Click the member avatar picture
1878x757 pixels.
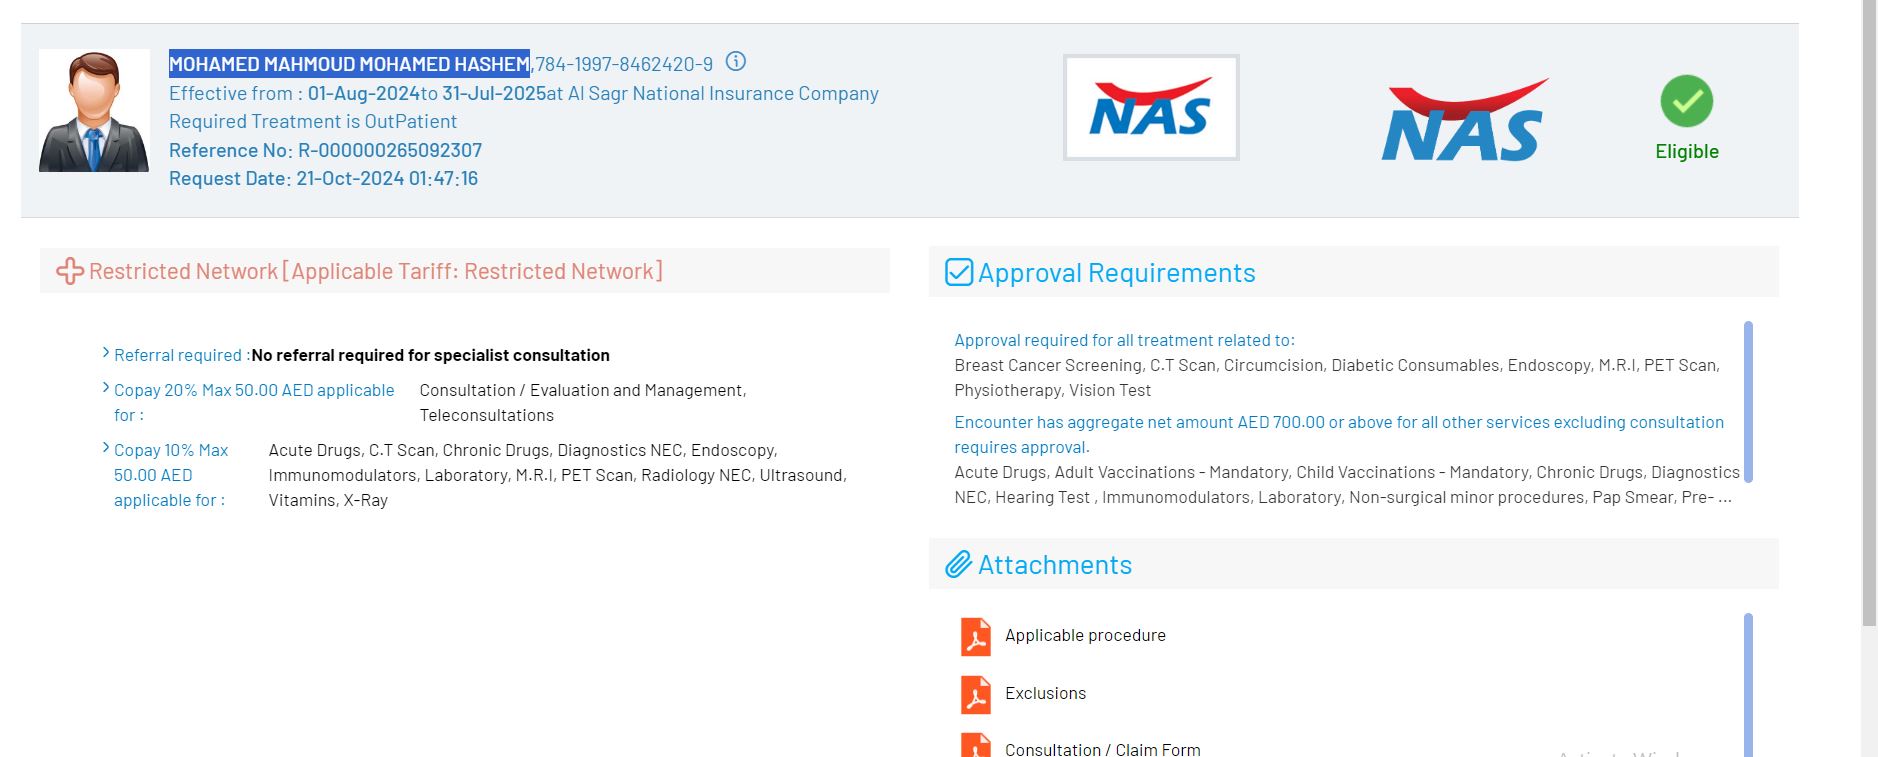pyautogui.click(x=94, y=111)
